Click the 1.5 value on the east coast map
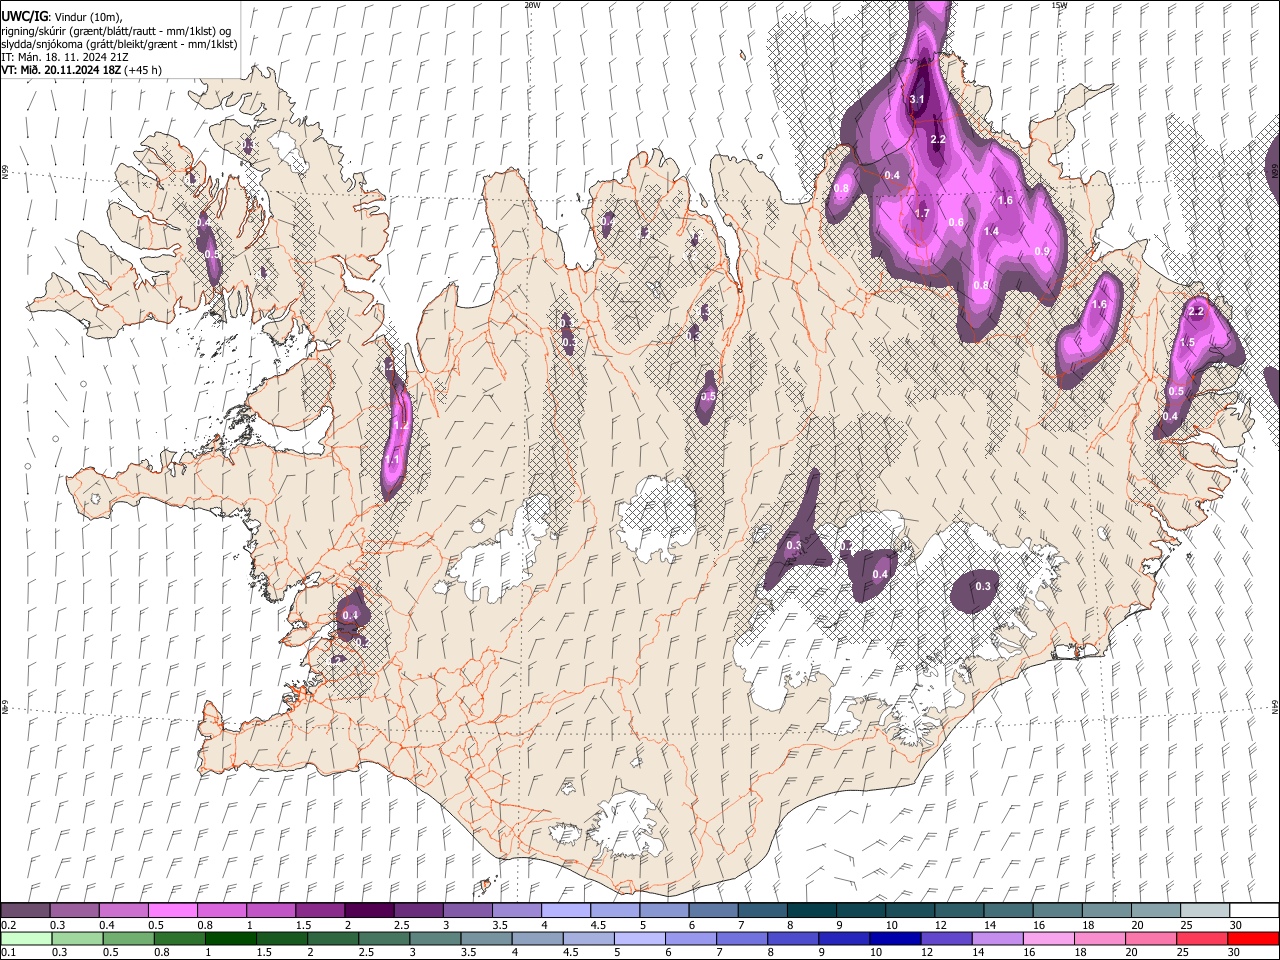 tap(1188, 342)
